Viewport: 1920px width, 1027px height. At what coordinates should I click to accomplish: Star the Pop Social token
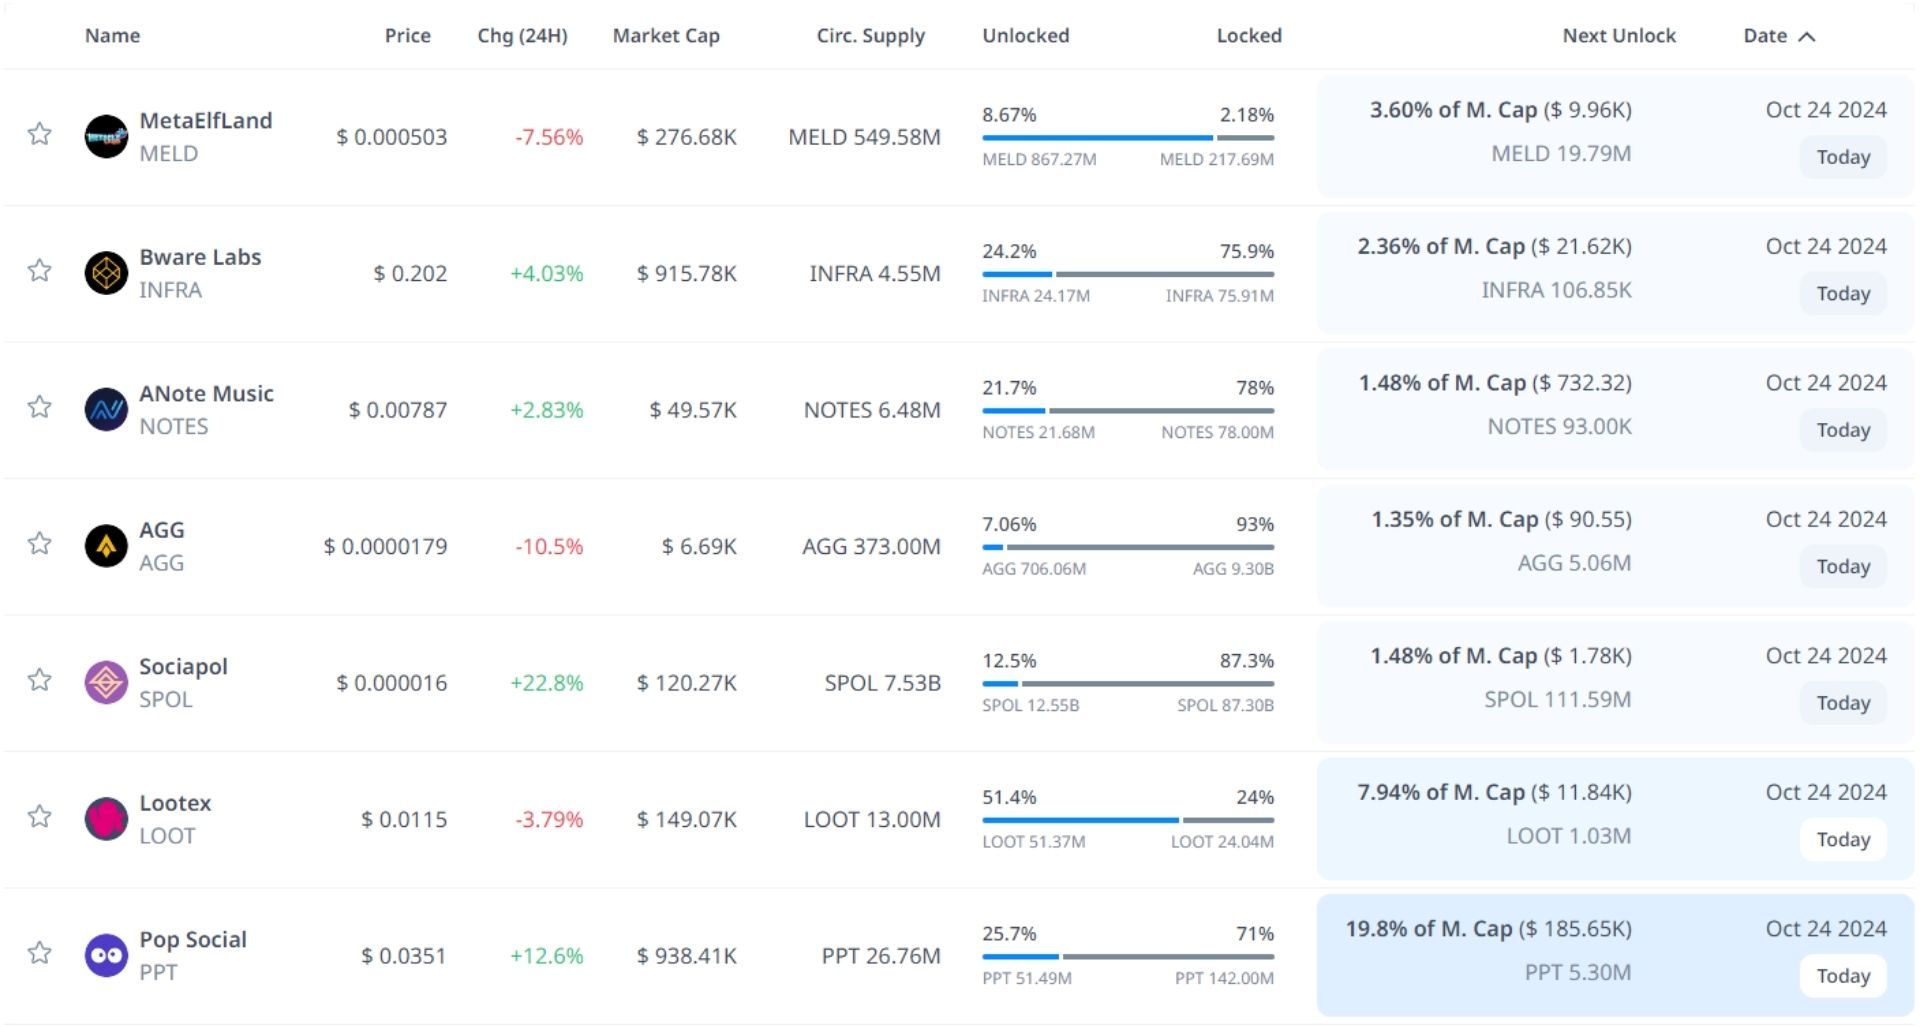(40, 953)
